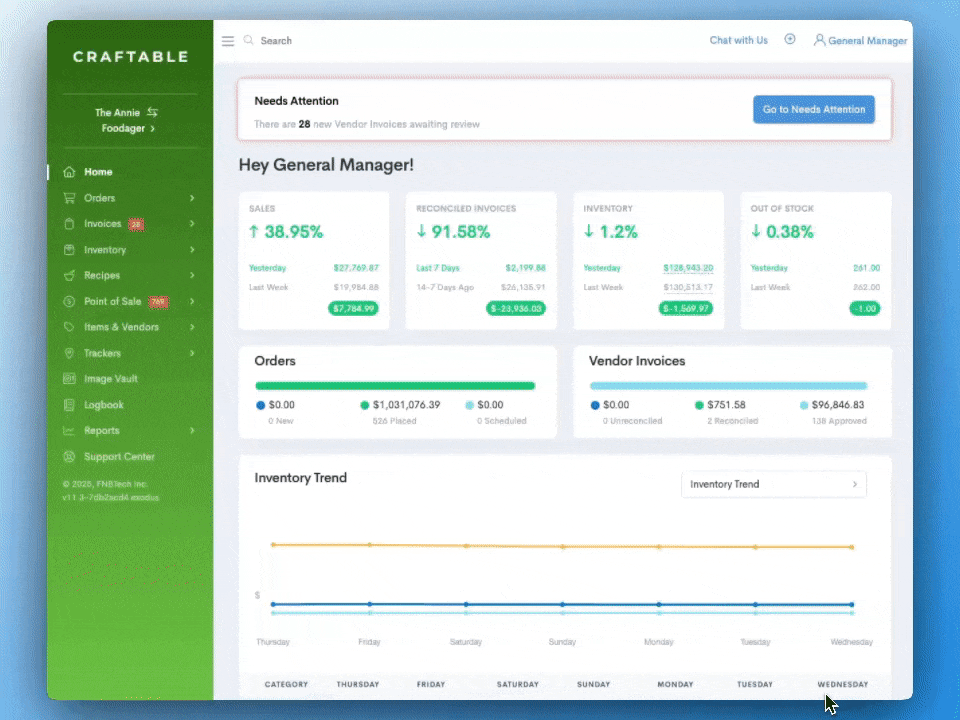Click the Home house icon
This screenshot has height=720, width=960.
pos(69,172)
